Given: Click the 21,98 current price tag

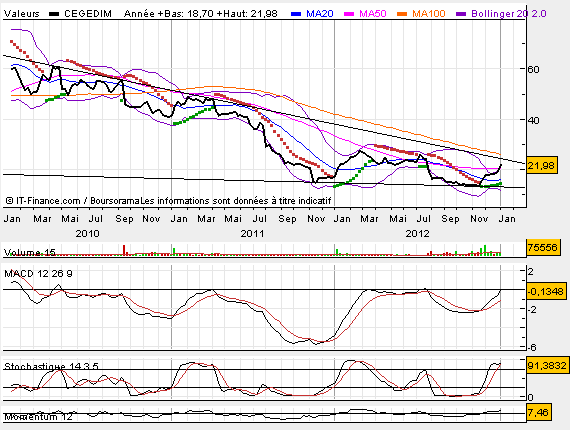Looking at the screenshot, I should tap(541, 166).
